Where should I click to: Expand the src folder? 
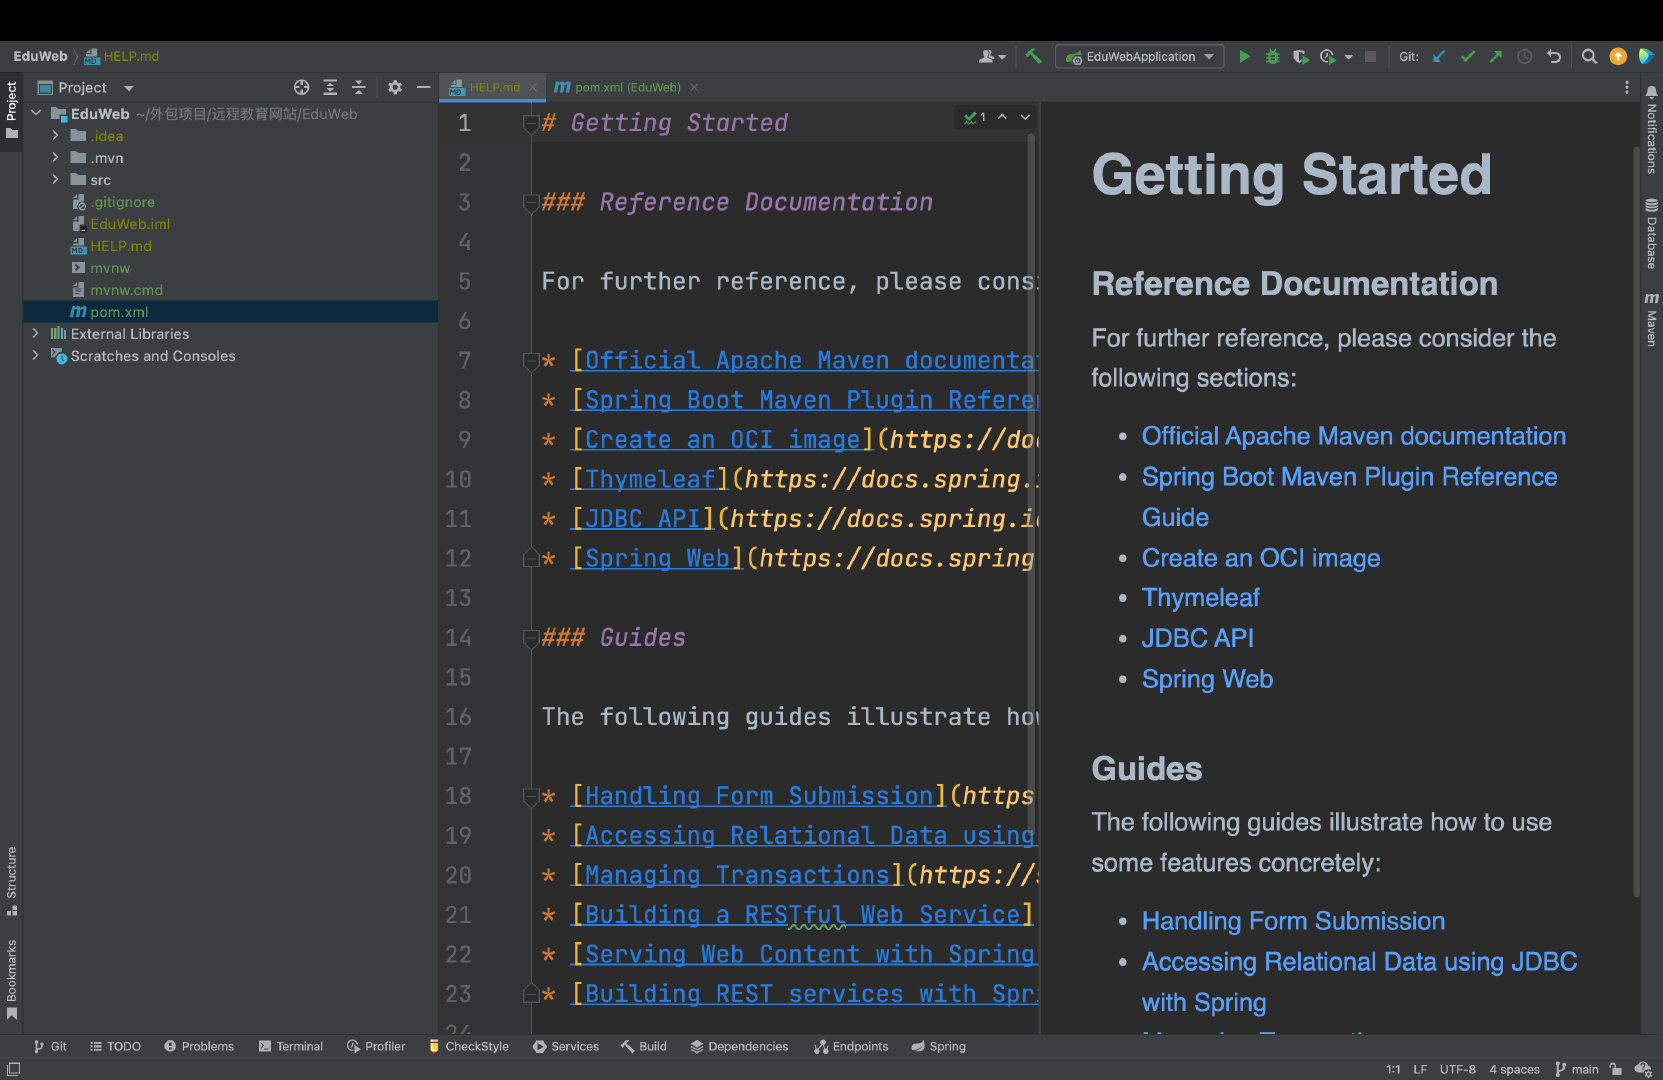coord(55,179)
